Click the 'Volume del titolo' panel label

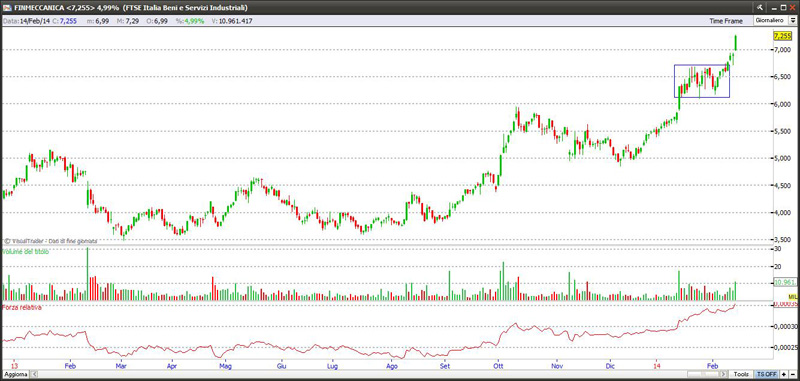coord(26,251)
